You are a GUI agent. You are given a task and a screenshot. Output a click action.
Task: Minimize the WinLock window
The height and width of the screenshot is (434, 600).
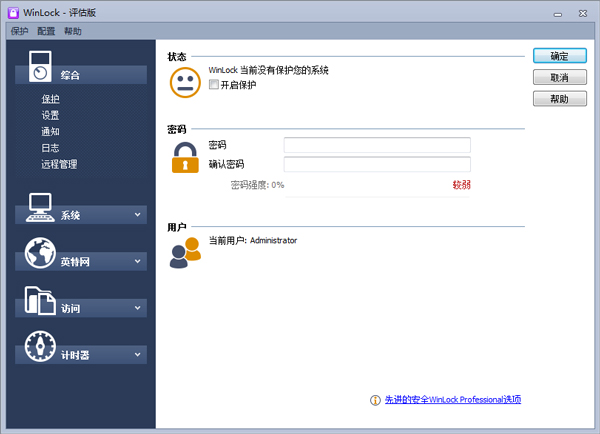coord(558,14)
